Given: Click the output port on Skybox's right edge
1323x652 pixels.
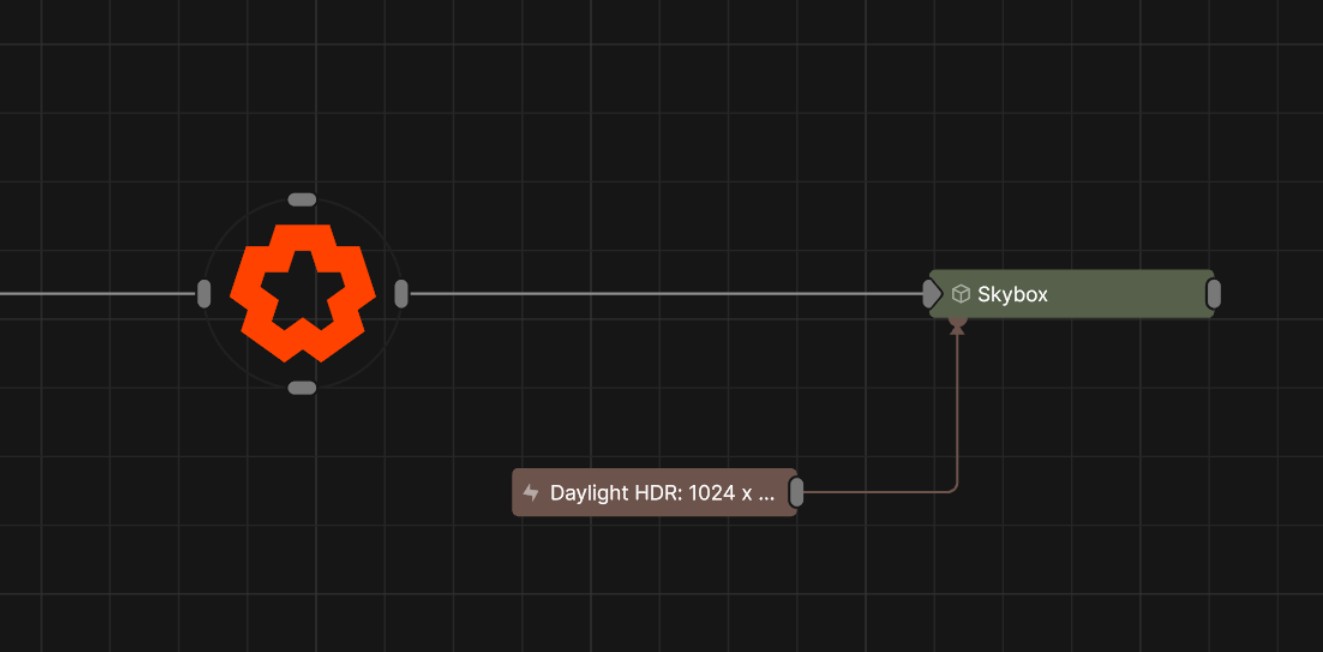Looking at the screenshot, I should [x=1213, y=294].
